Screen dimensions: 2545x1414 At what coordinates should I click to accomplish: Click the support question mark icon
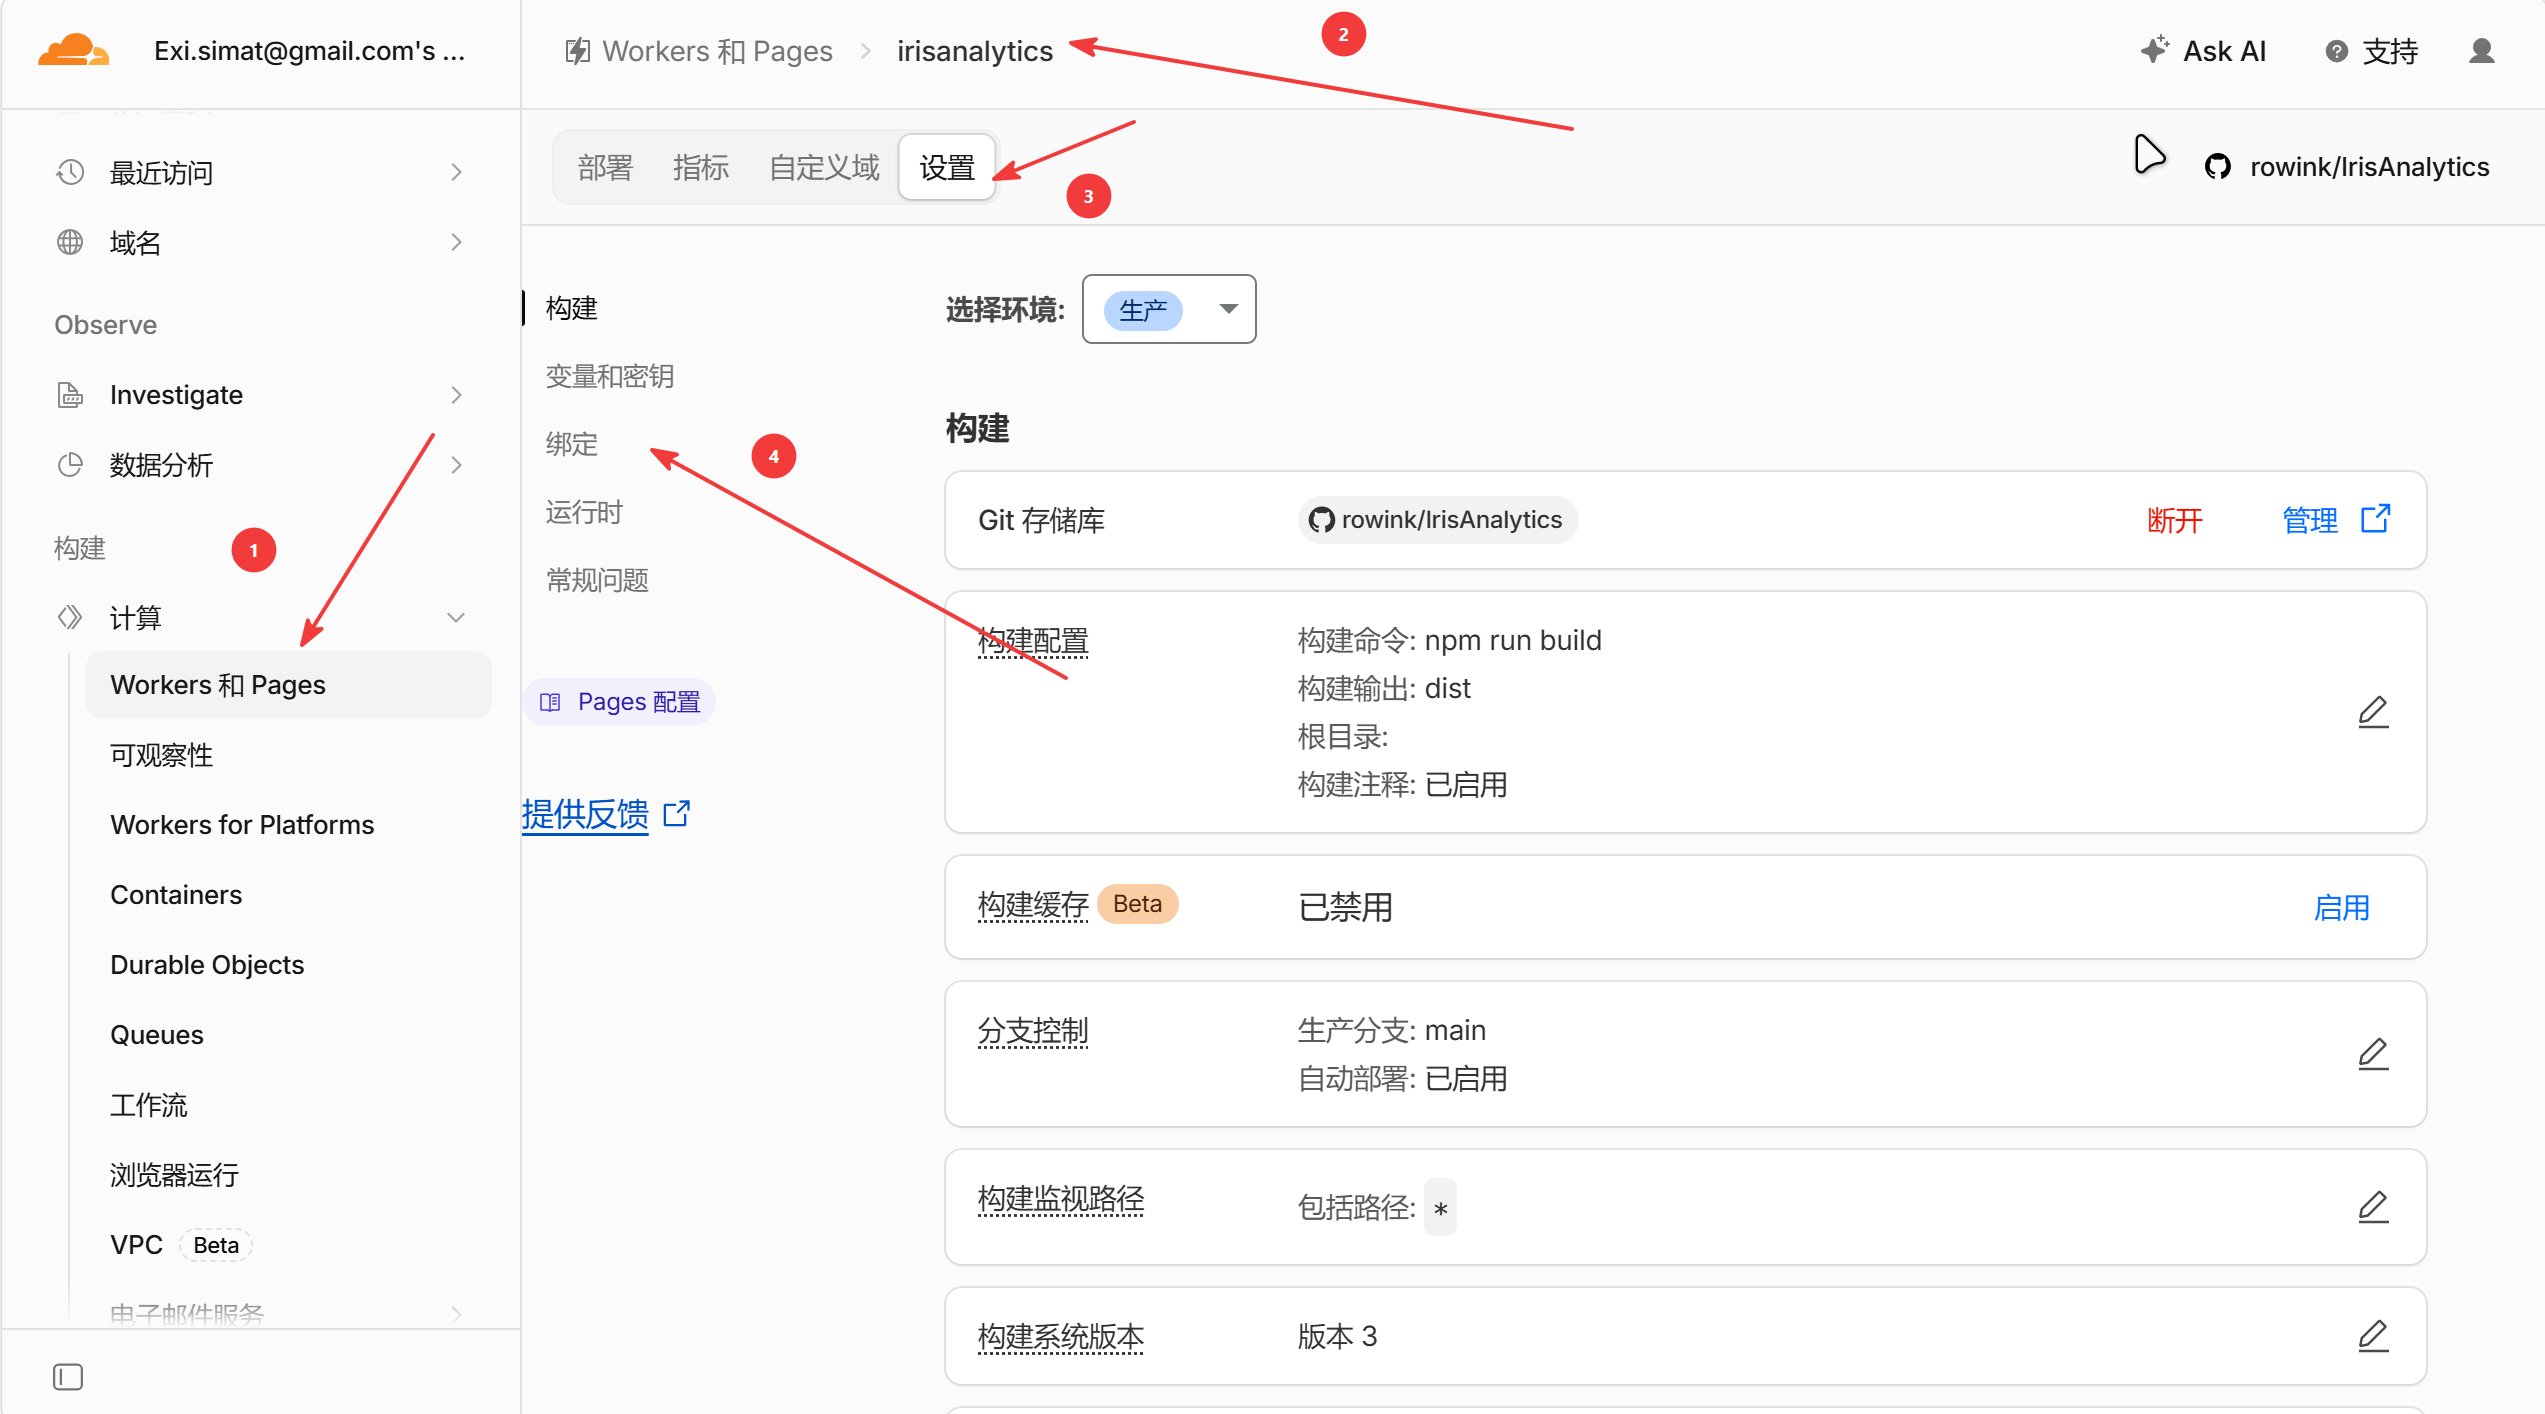tap(2336, 51)
